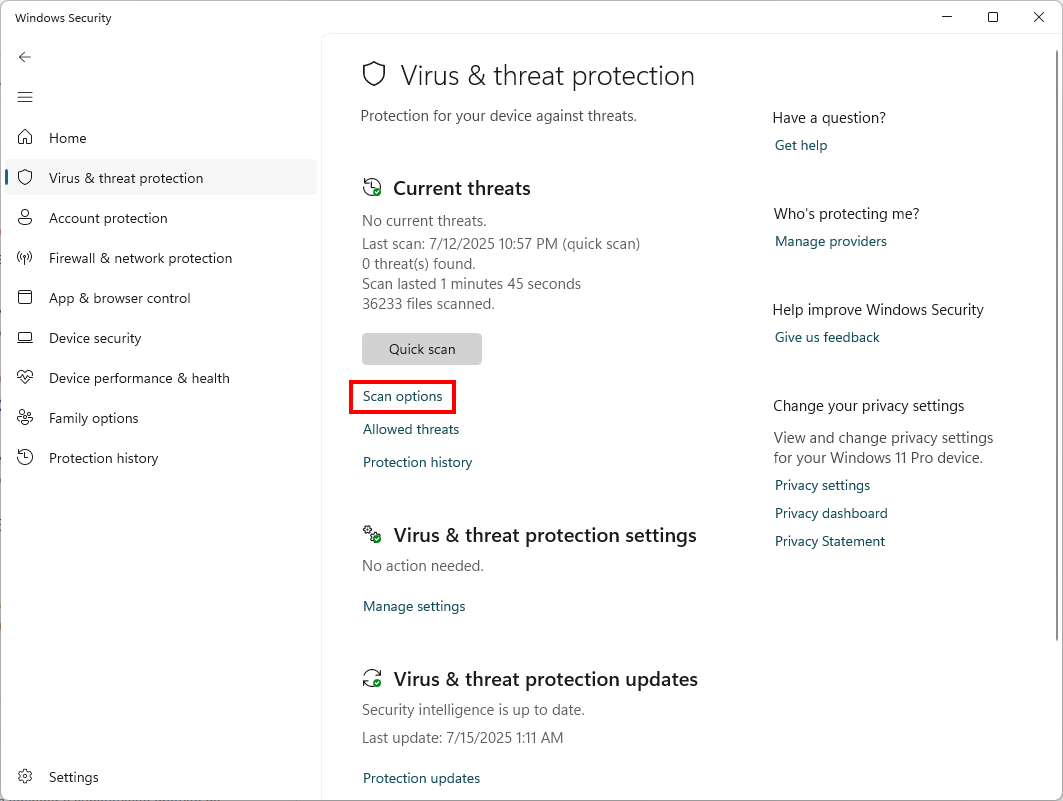Open Protection updates link

pos(421,778)
